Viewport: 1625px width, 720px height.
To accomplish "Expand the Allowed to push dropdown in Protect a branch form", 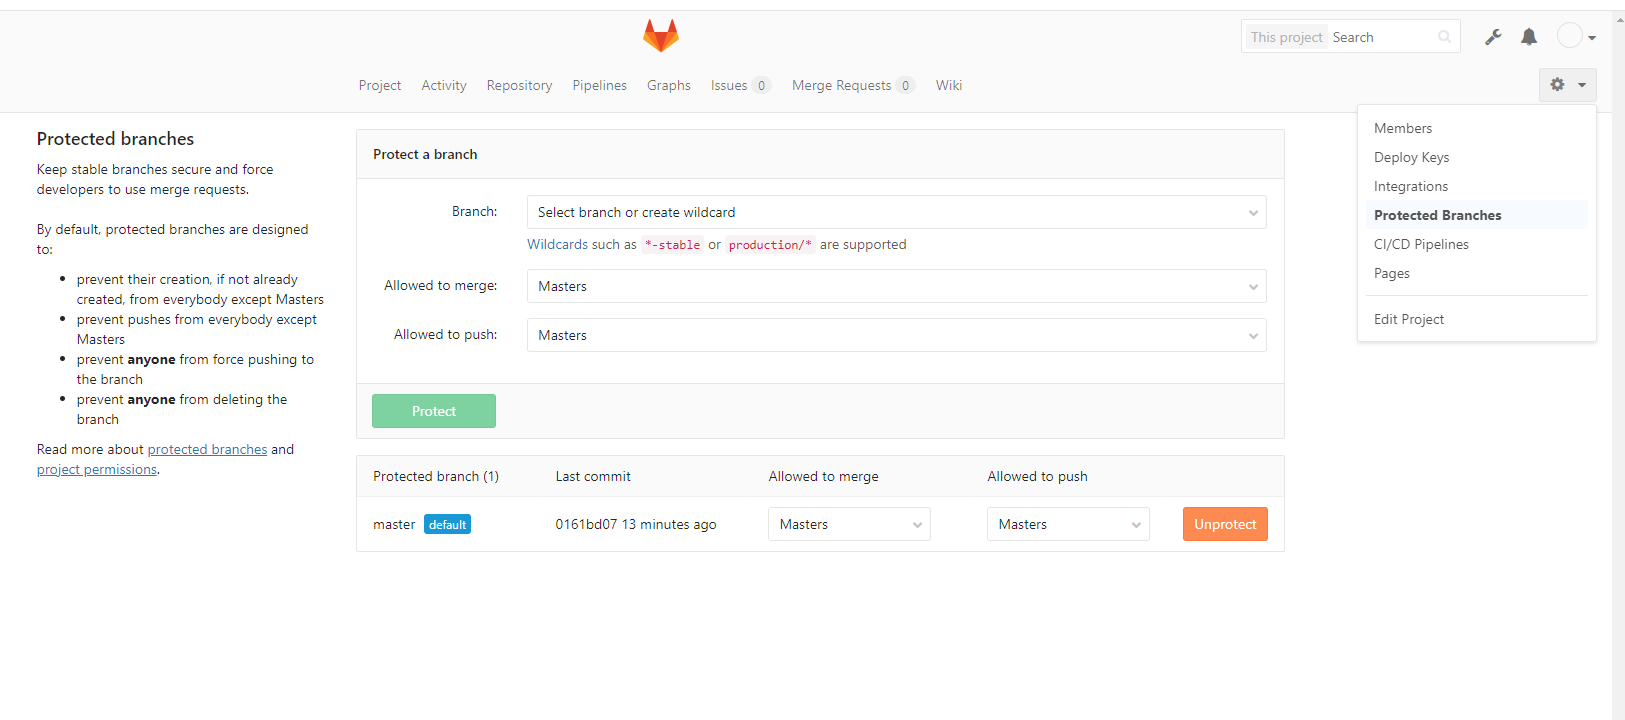I will (896, 335).
